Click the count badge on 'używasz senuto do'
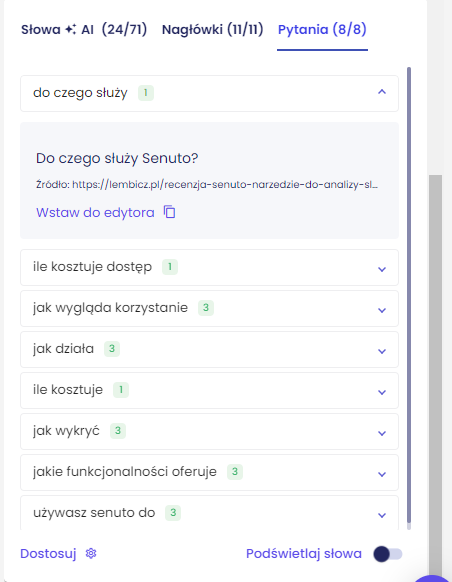Image resolution: width=452 pixels, height=582 pixels. [x=173, y=513]
